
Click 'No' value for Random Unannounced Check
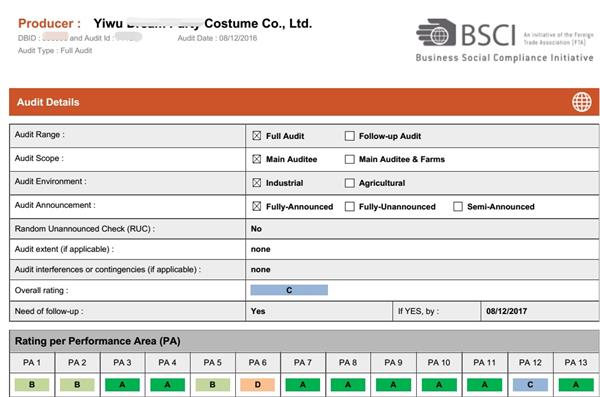coord(256,229)
